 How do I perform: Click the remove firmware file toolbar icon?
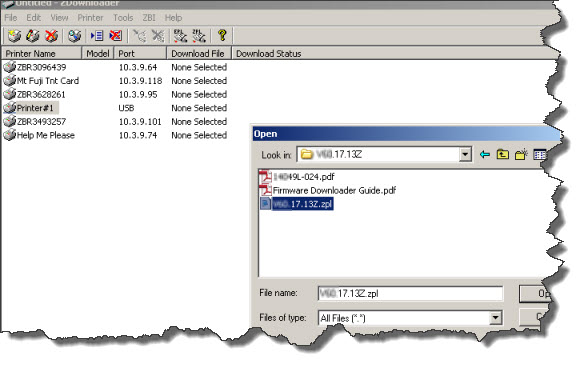point(115,36)
